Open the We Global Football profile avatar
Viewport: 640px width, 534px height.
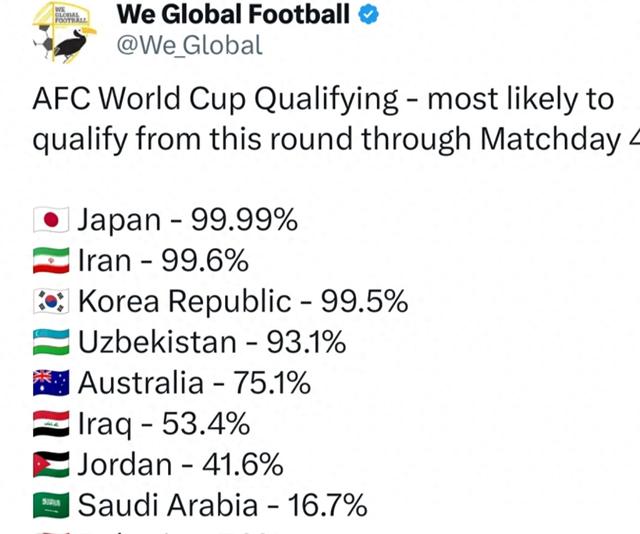[x=64, y=33]
